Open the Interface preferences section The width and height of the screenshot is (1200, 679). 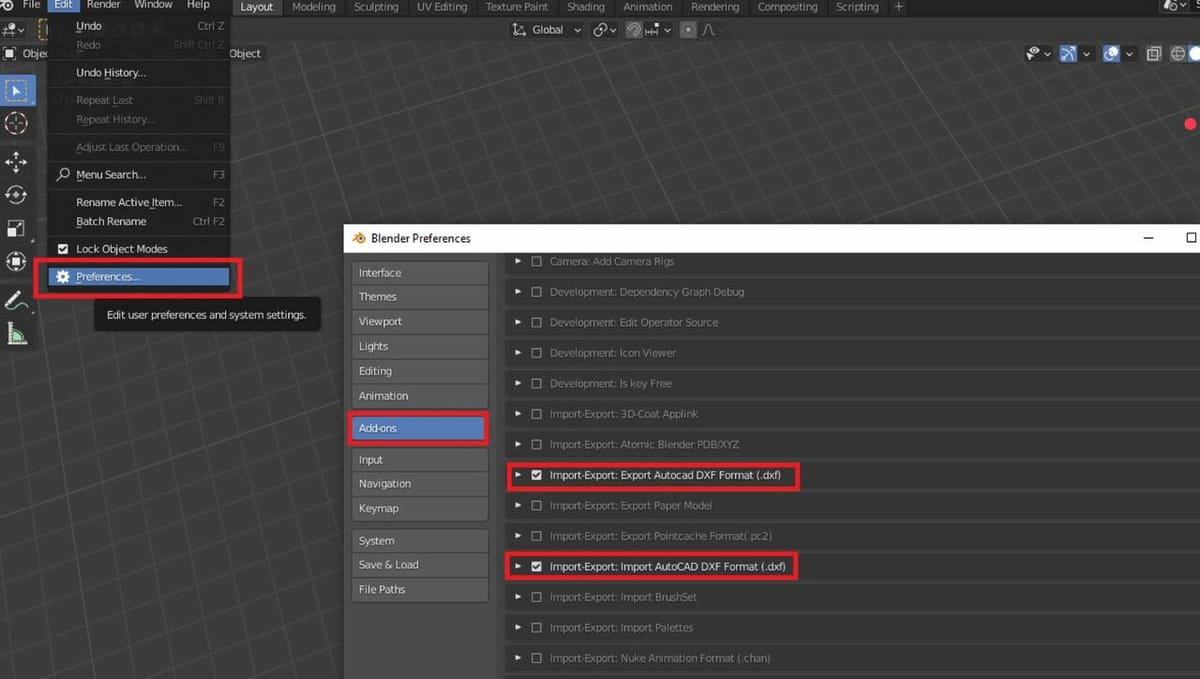point(419,273)
